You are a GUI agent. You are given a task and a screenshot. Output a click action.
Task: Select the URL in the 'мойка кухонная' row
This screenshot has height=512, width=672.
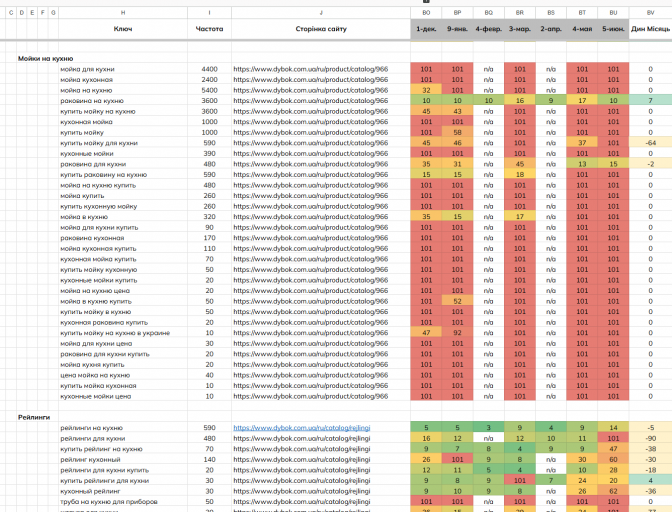pos(311,80)
